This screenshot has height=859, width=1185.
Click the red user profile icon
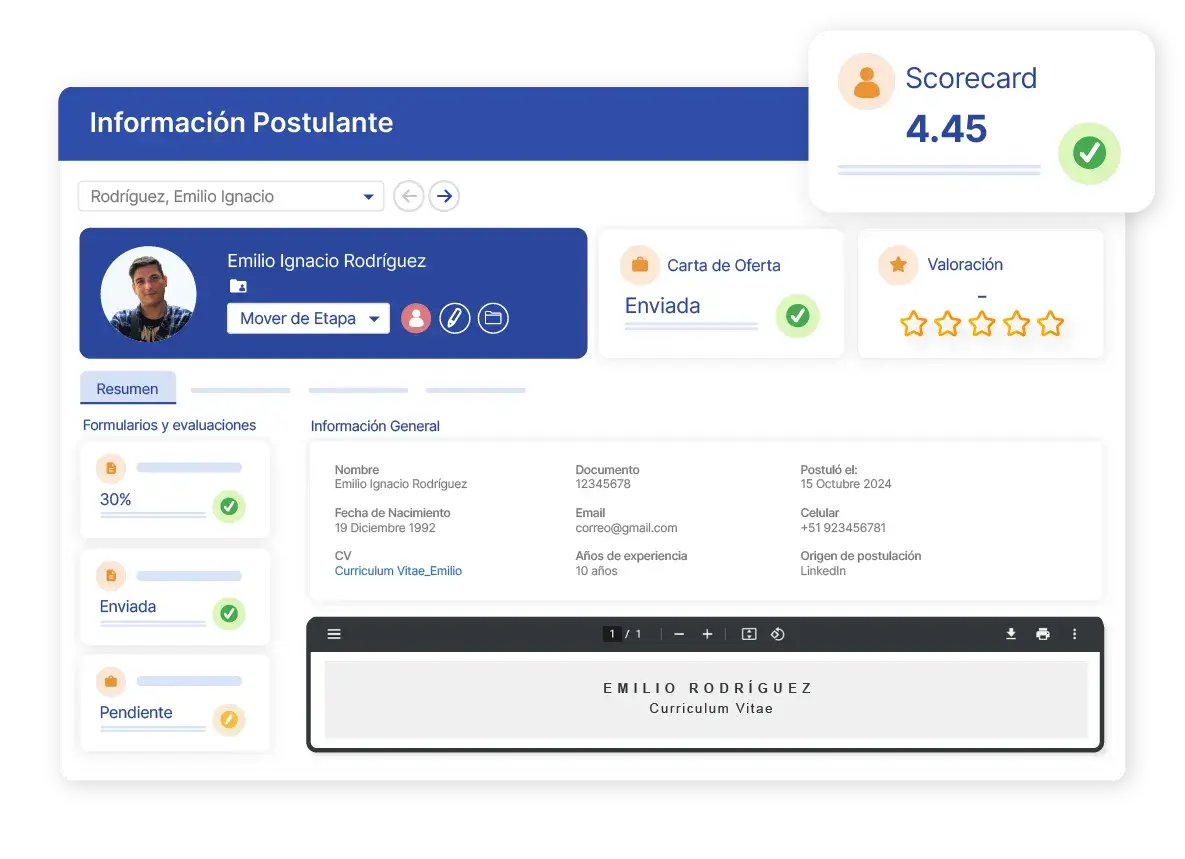point(416,319)
